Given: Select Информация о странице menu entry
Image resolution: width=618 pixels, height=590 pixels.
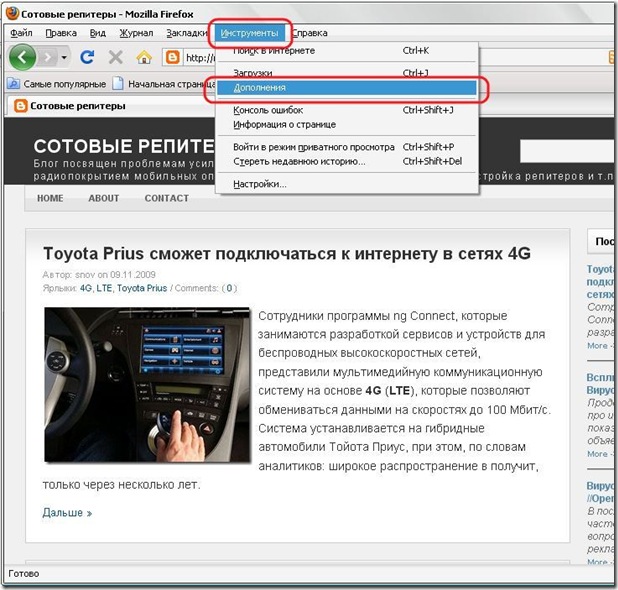Looking at the screenshot, I should 347,125.
